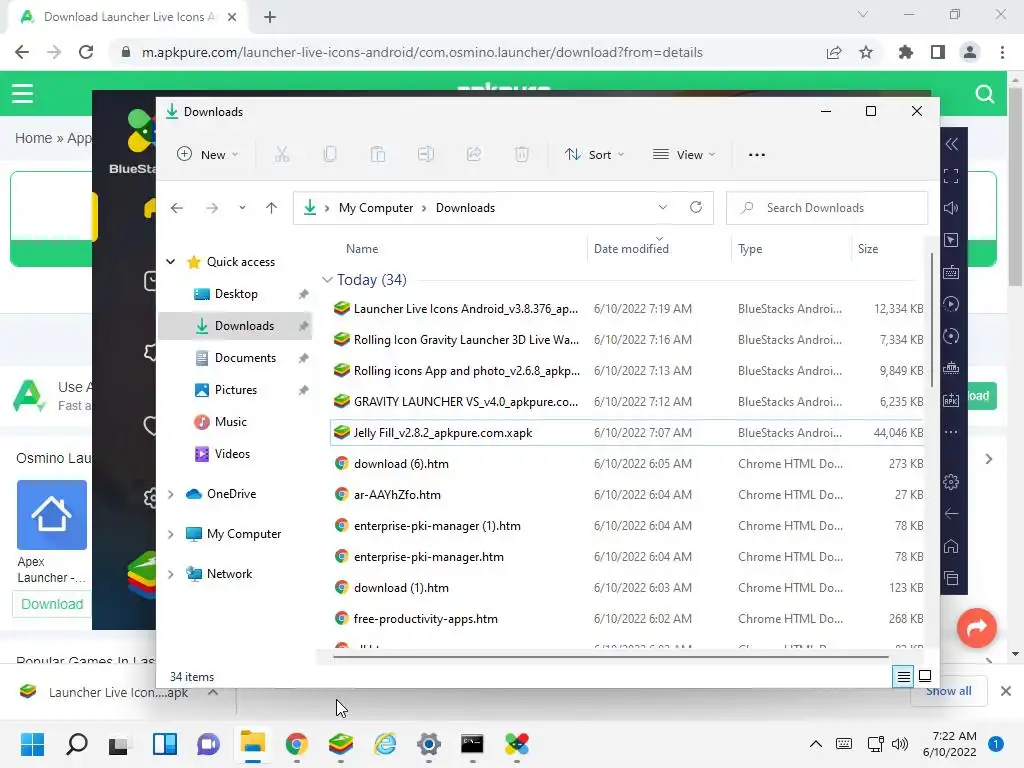The height and width of the screenshot is (768, 1024).
Task: Select GRAVITY LAUNCHER VS_v4.0 file
Action: [626, 402]
